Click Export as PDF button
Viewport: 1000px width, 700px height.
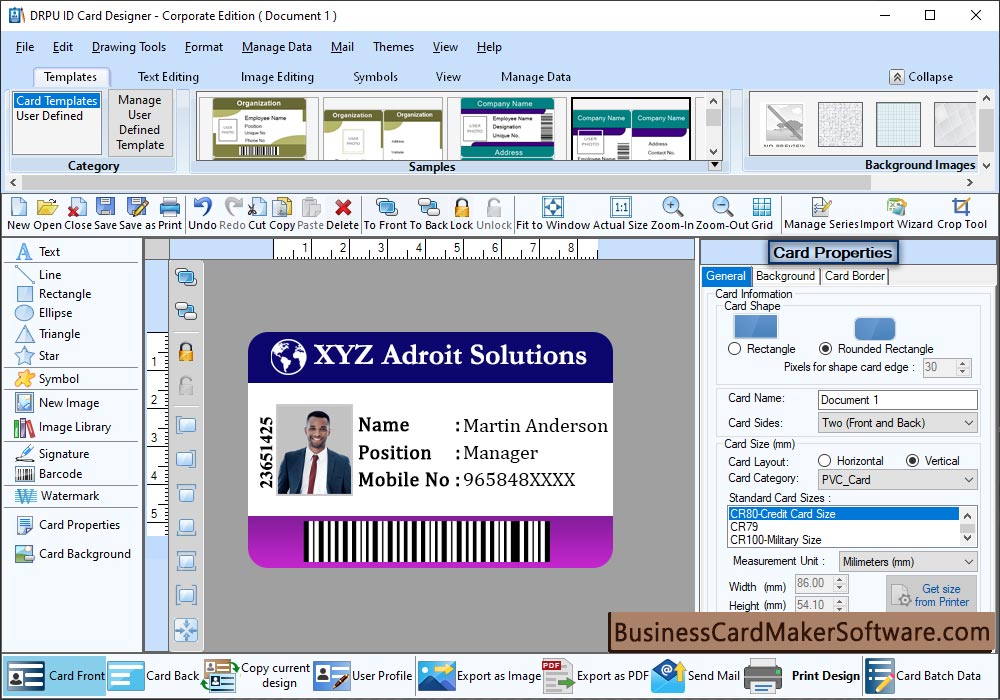pos(595,676)
